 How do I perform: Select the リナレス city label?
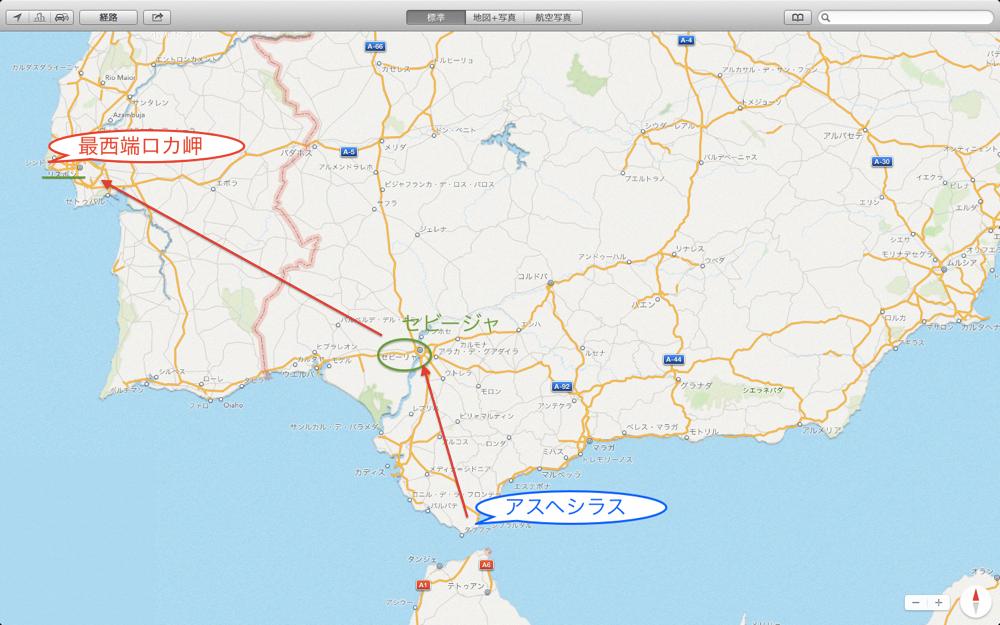(689, 249)
